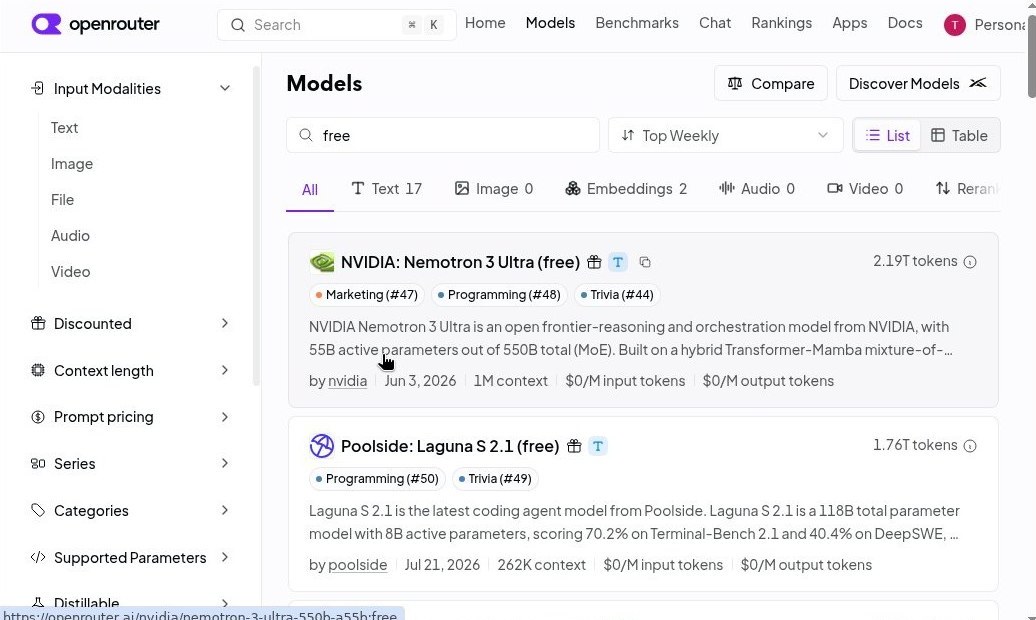This screenshot has width=1036, height=620.
Task: Click the Series icon in the sidebar
Action: pyautogui.click(x=38, y=463)
